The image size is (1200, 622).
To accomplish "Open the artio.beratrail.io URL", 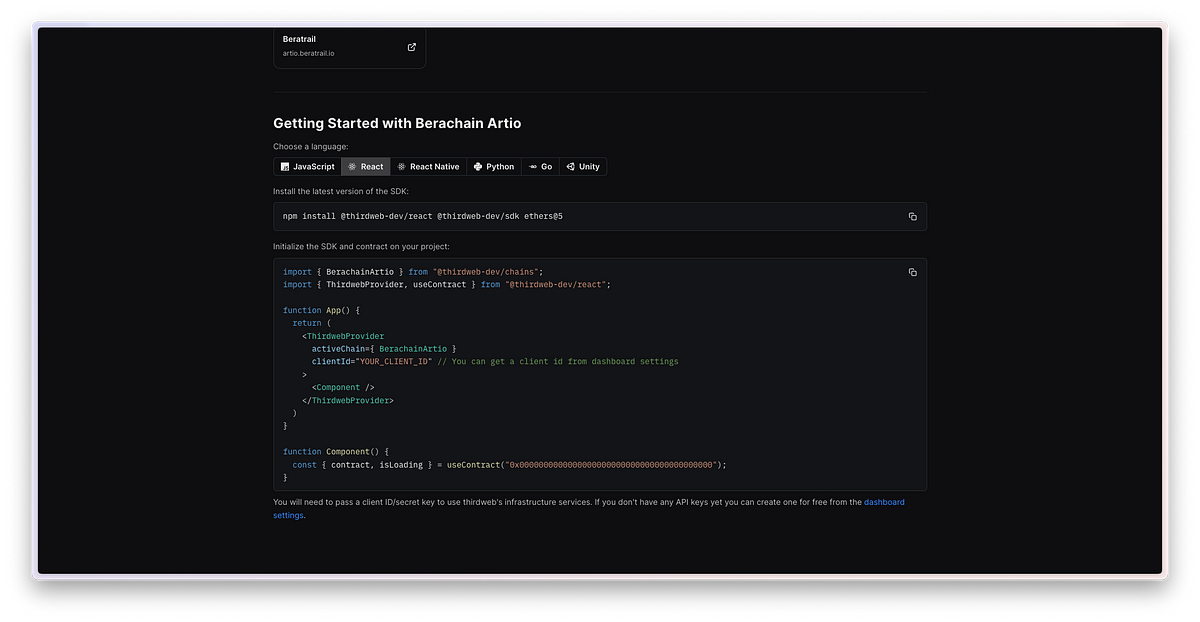I will point(309,53).
